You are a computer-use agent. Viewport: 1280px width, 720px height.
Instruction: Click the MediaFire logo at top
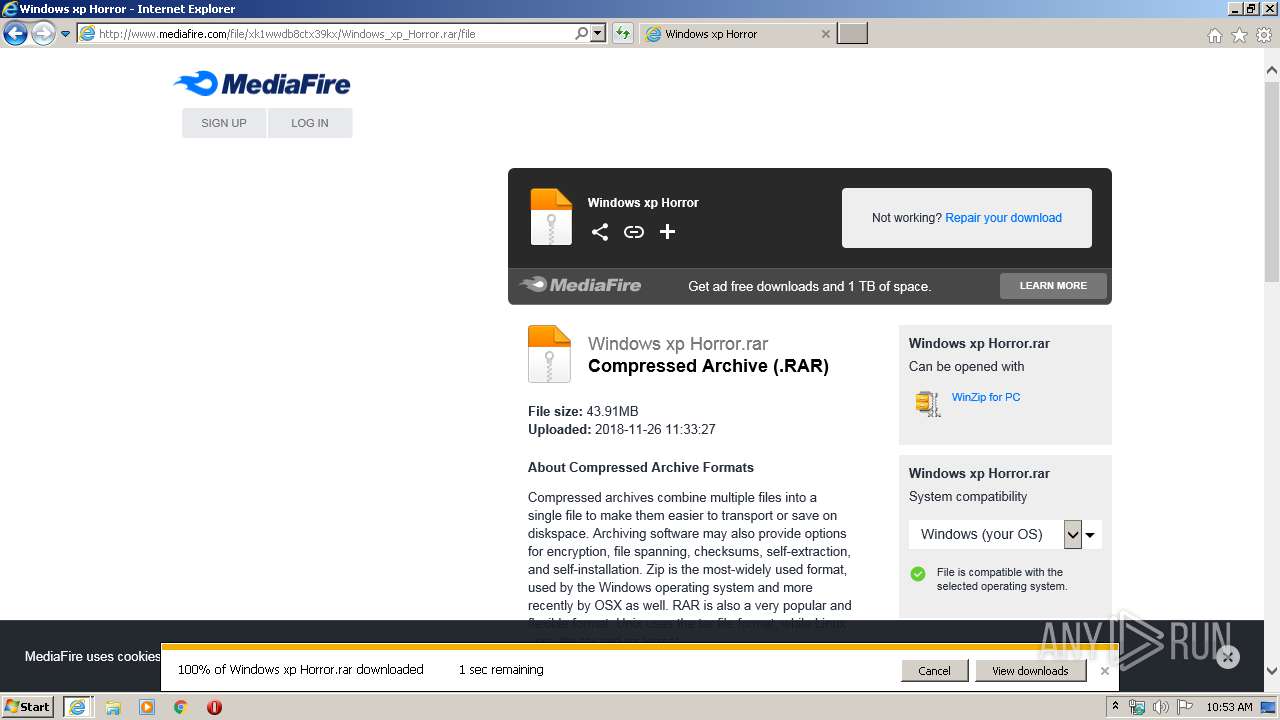pyautogui.click(x=262, y=84)
